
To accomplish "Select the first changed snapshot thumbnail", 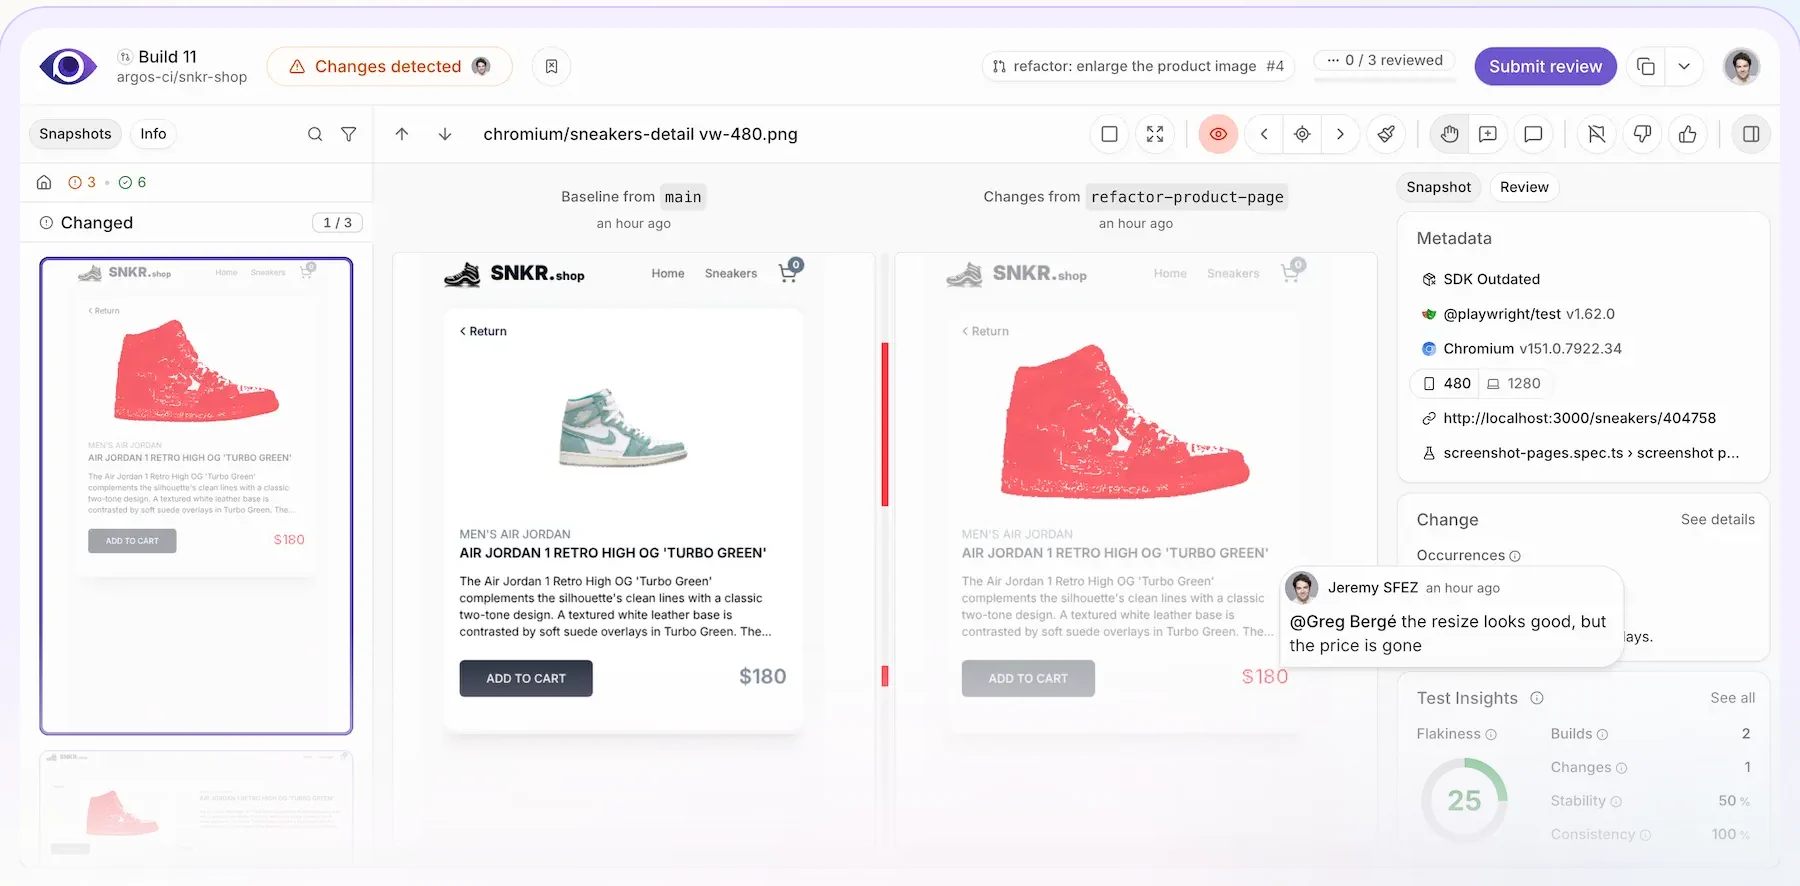I will 196,496.
